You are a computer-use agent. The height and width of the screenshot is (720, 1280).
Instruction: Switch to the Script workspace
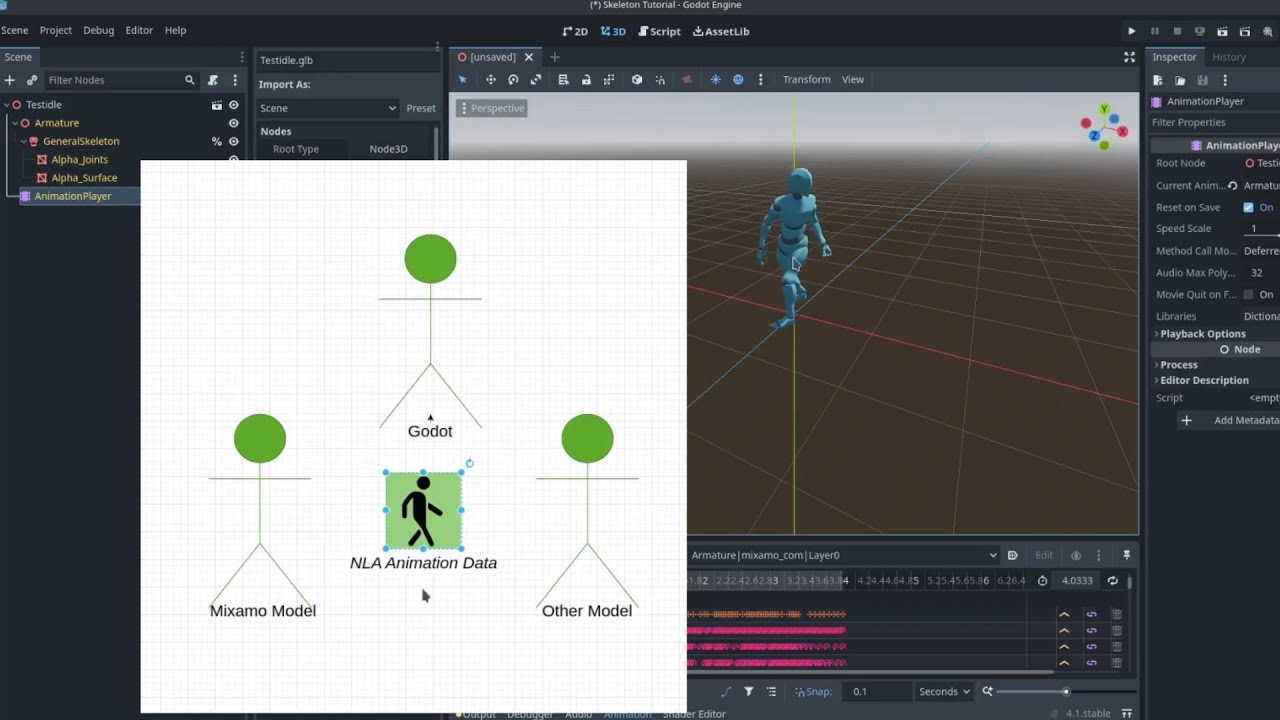coord(659,31)
